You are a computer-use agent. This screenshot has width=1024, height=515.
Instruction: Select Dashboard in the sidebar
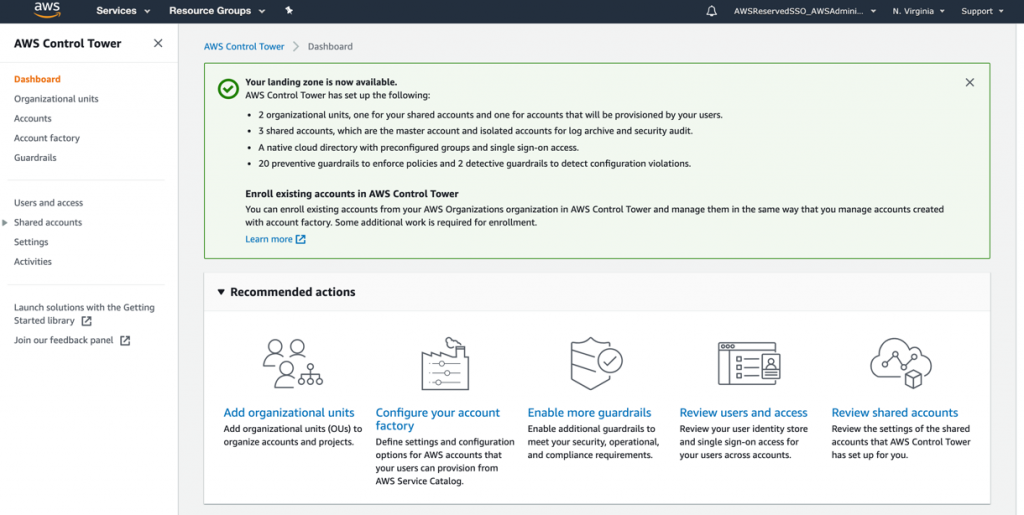[37, 79]
